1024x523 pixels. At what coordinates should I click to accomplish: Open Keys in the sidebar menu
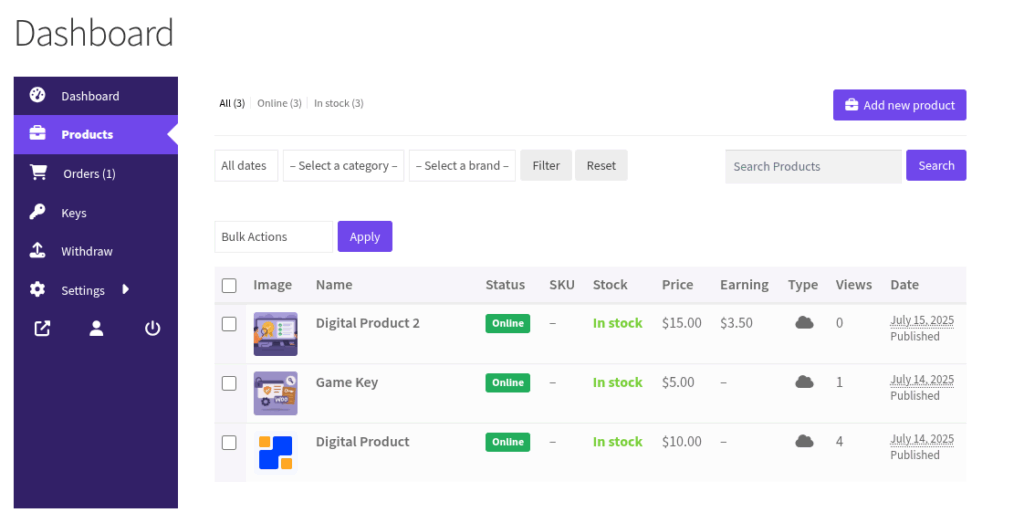[95, 213]
